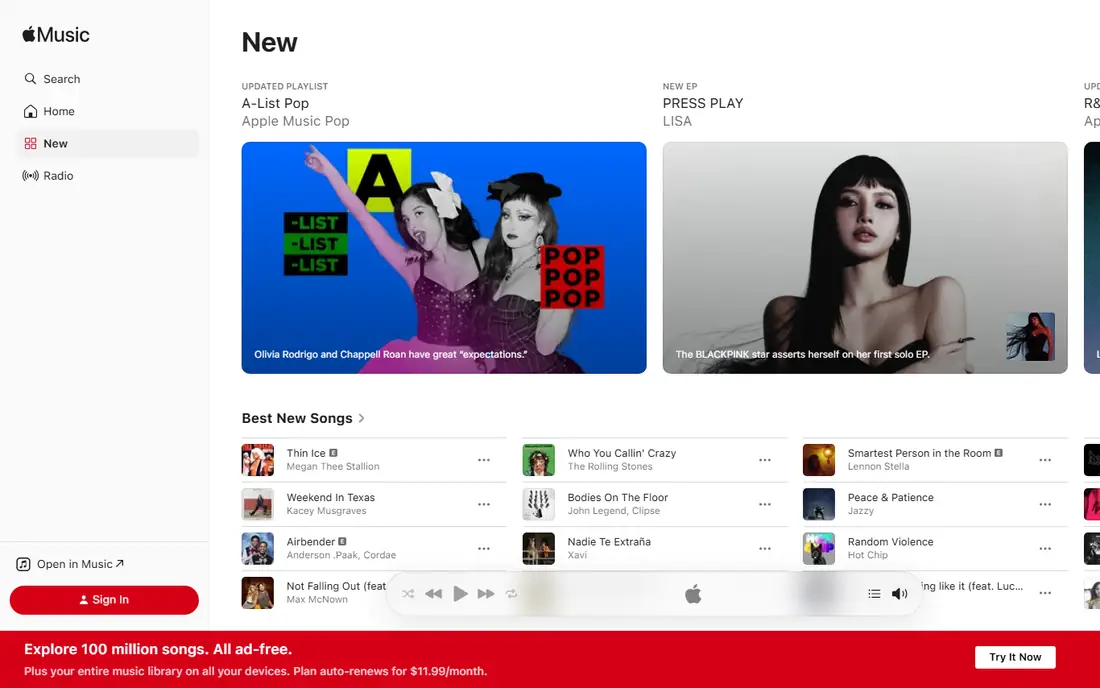The width and height of the screenshot is (1100, 688).
Task: Click Anderson .Paak, Cordae artist text
Action: [x=341, y=555]
